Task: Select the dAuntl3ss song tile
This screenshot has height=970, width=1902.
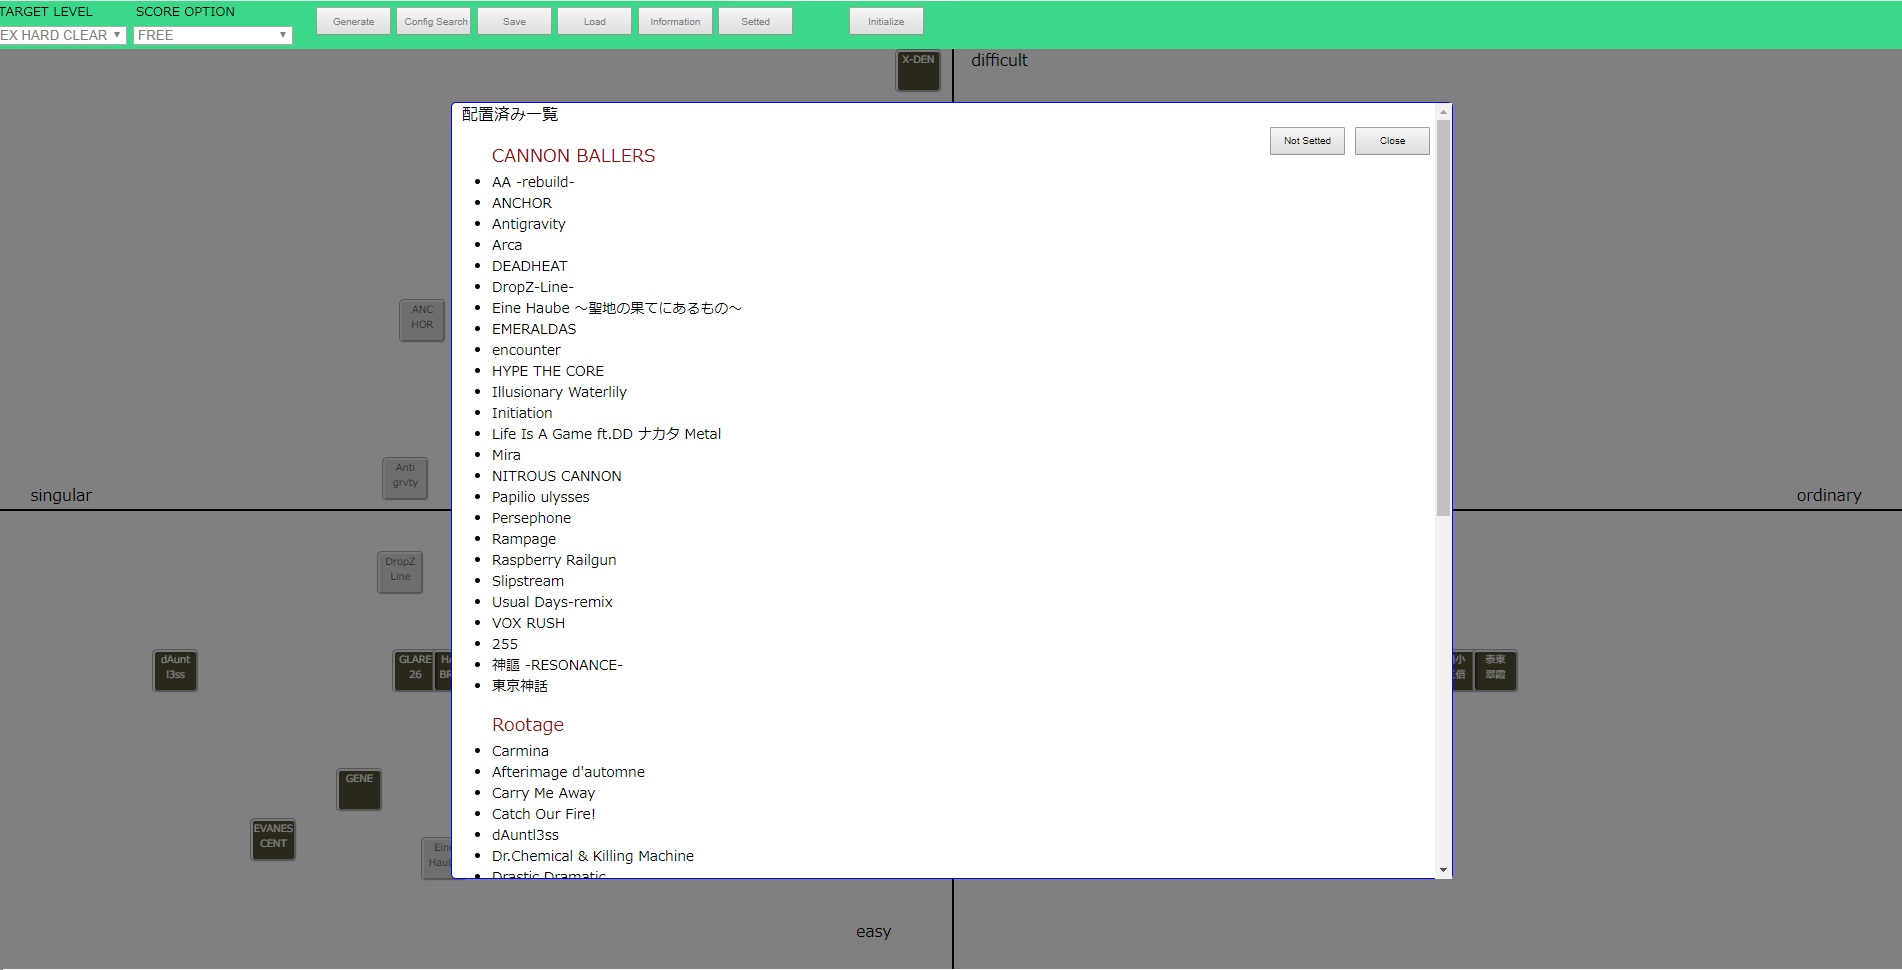Action: [x=175, y=670]
